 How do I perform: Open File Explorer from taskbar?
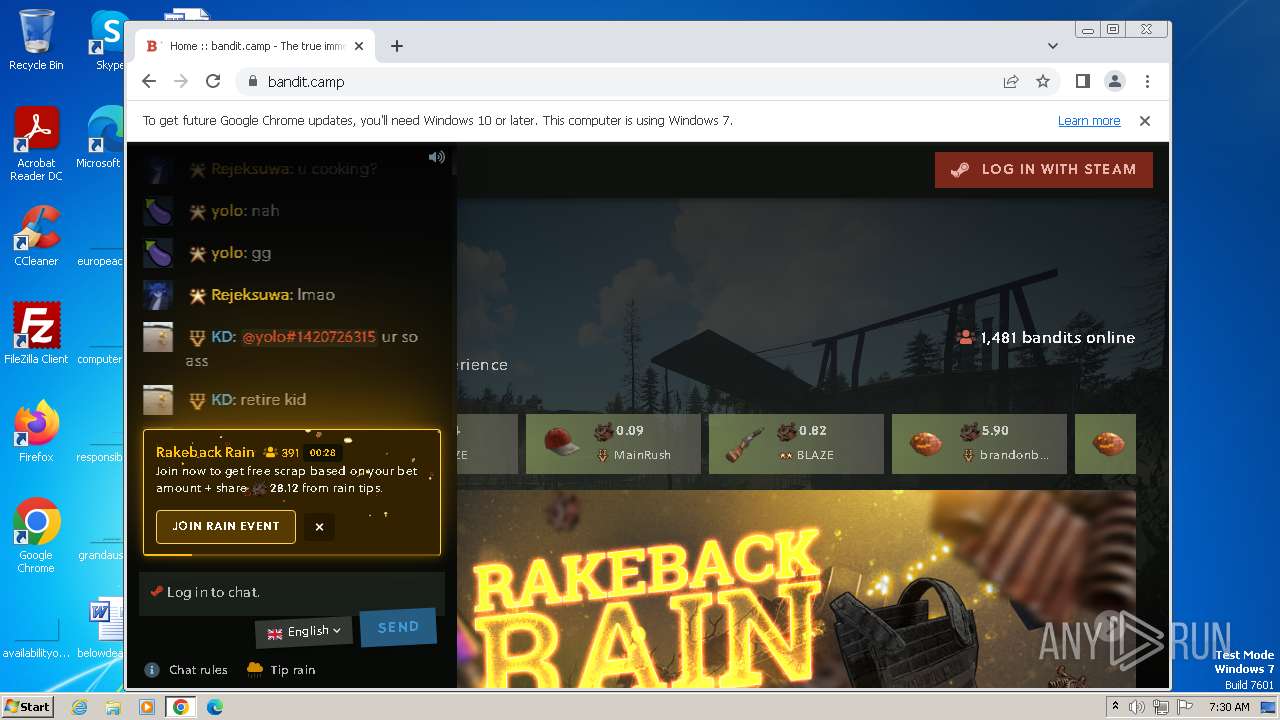tap(113, 707)
